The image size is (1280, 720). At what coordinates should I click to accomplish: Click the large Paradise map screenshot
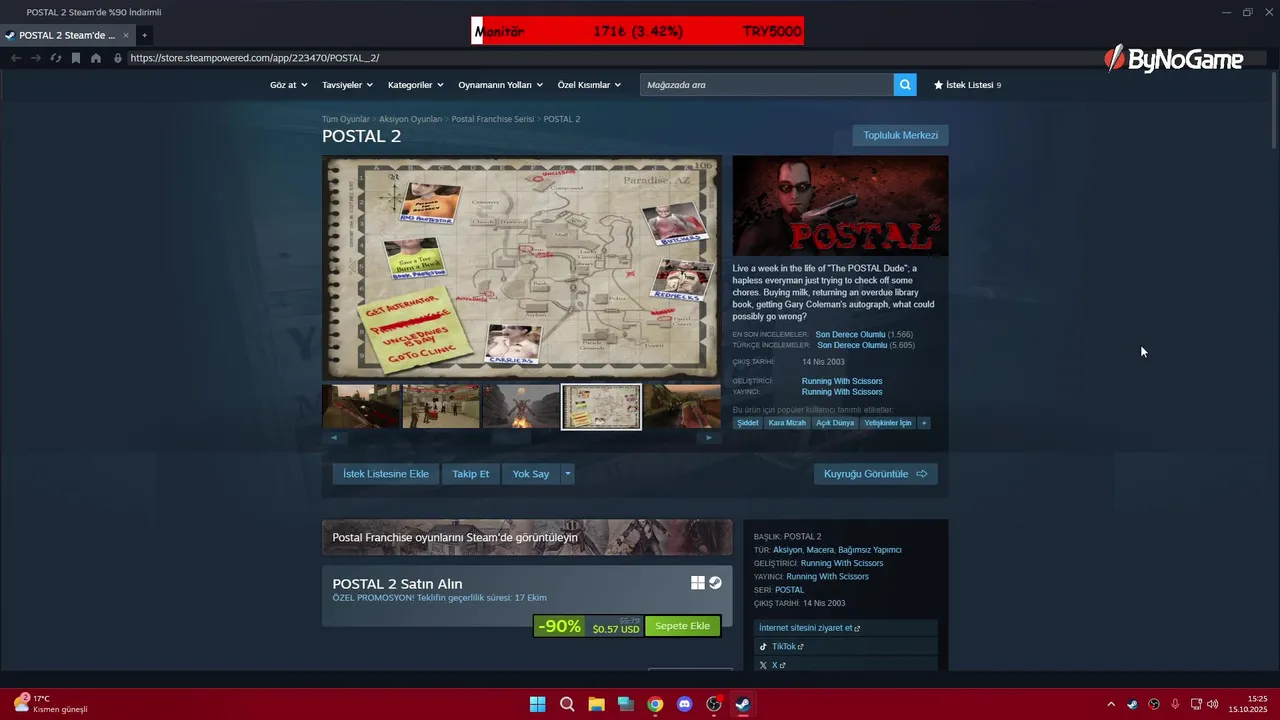(521, 267)
